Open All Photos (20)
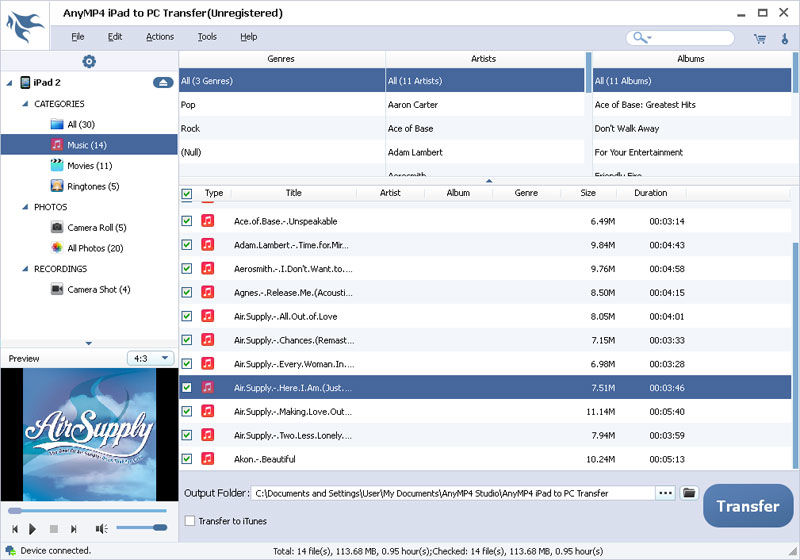Viewport: 800px width, 560px height. (x=95, y=248)
